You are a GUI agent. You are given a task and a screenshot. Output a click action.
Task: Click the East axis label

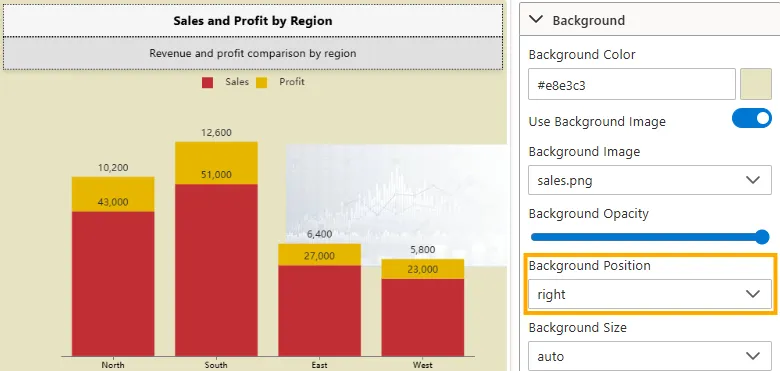[319, 365]
